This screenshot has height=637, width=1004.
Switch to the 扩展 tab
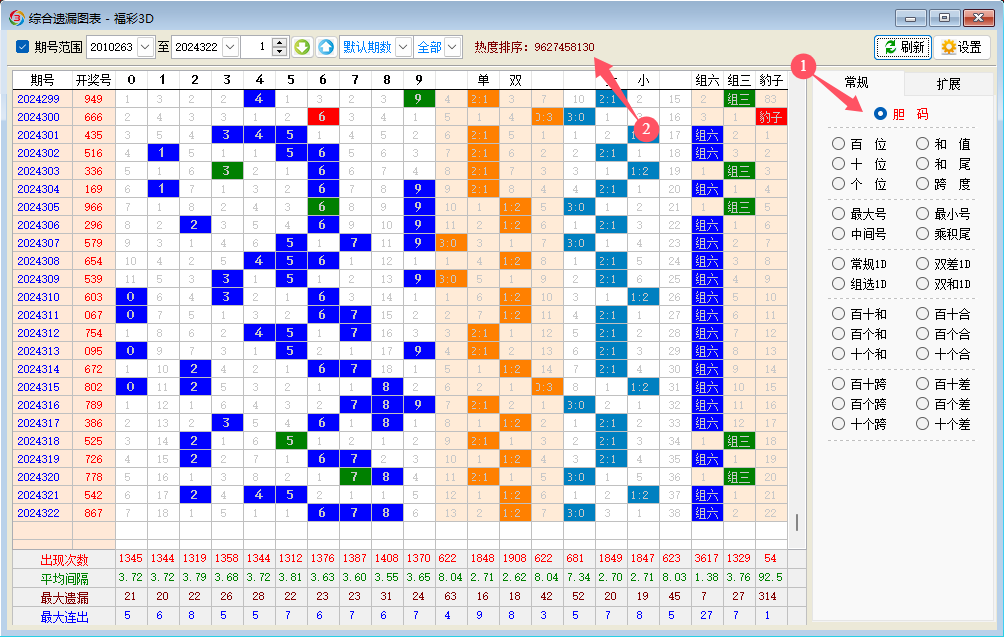(948, 83)
